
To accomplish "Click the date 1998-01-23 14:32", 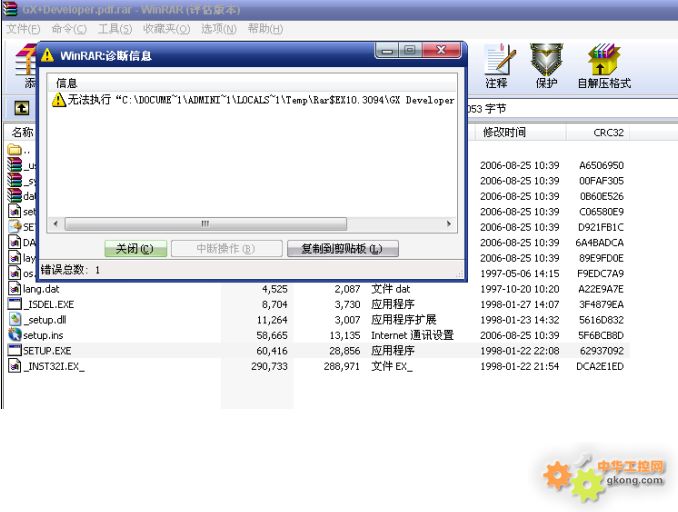I will [520, 320].
